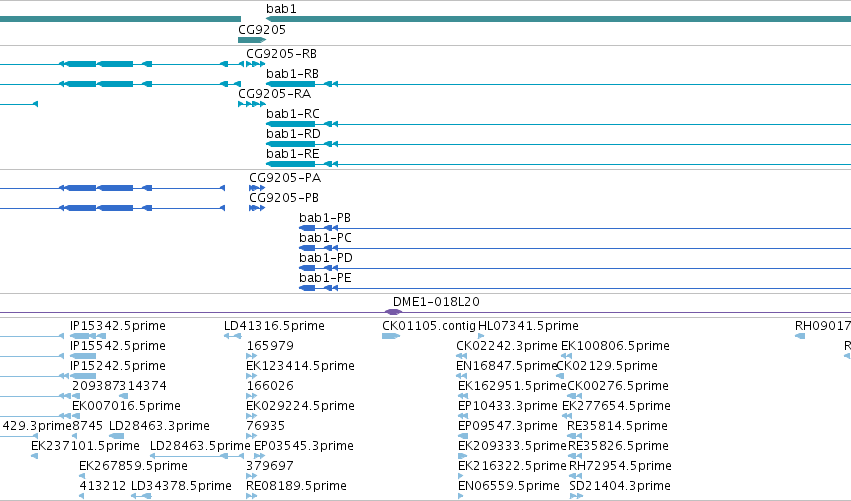Click the LD34378.5prime EST
Screen dimensions: 851x501
181,486
